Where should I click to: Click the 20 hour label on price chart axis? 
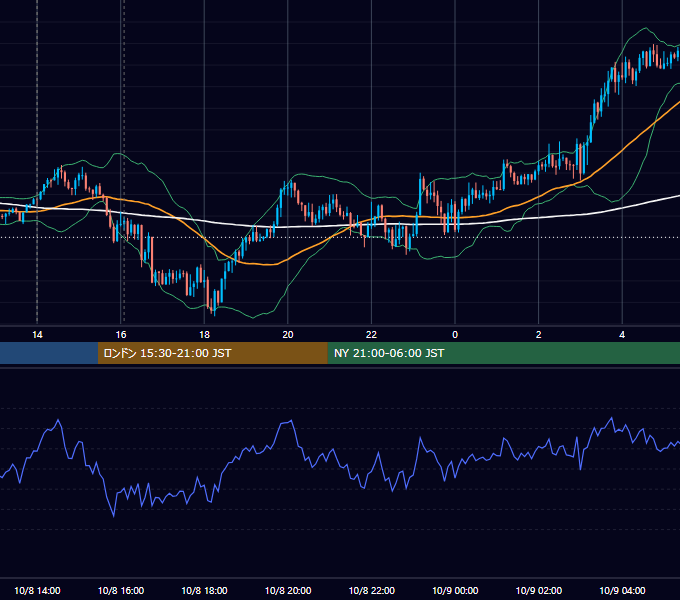(288, 335)
